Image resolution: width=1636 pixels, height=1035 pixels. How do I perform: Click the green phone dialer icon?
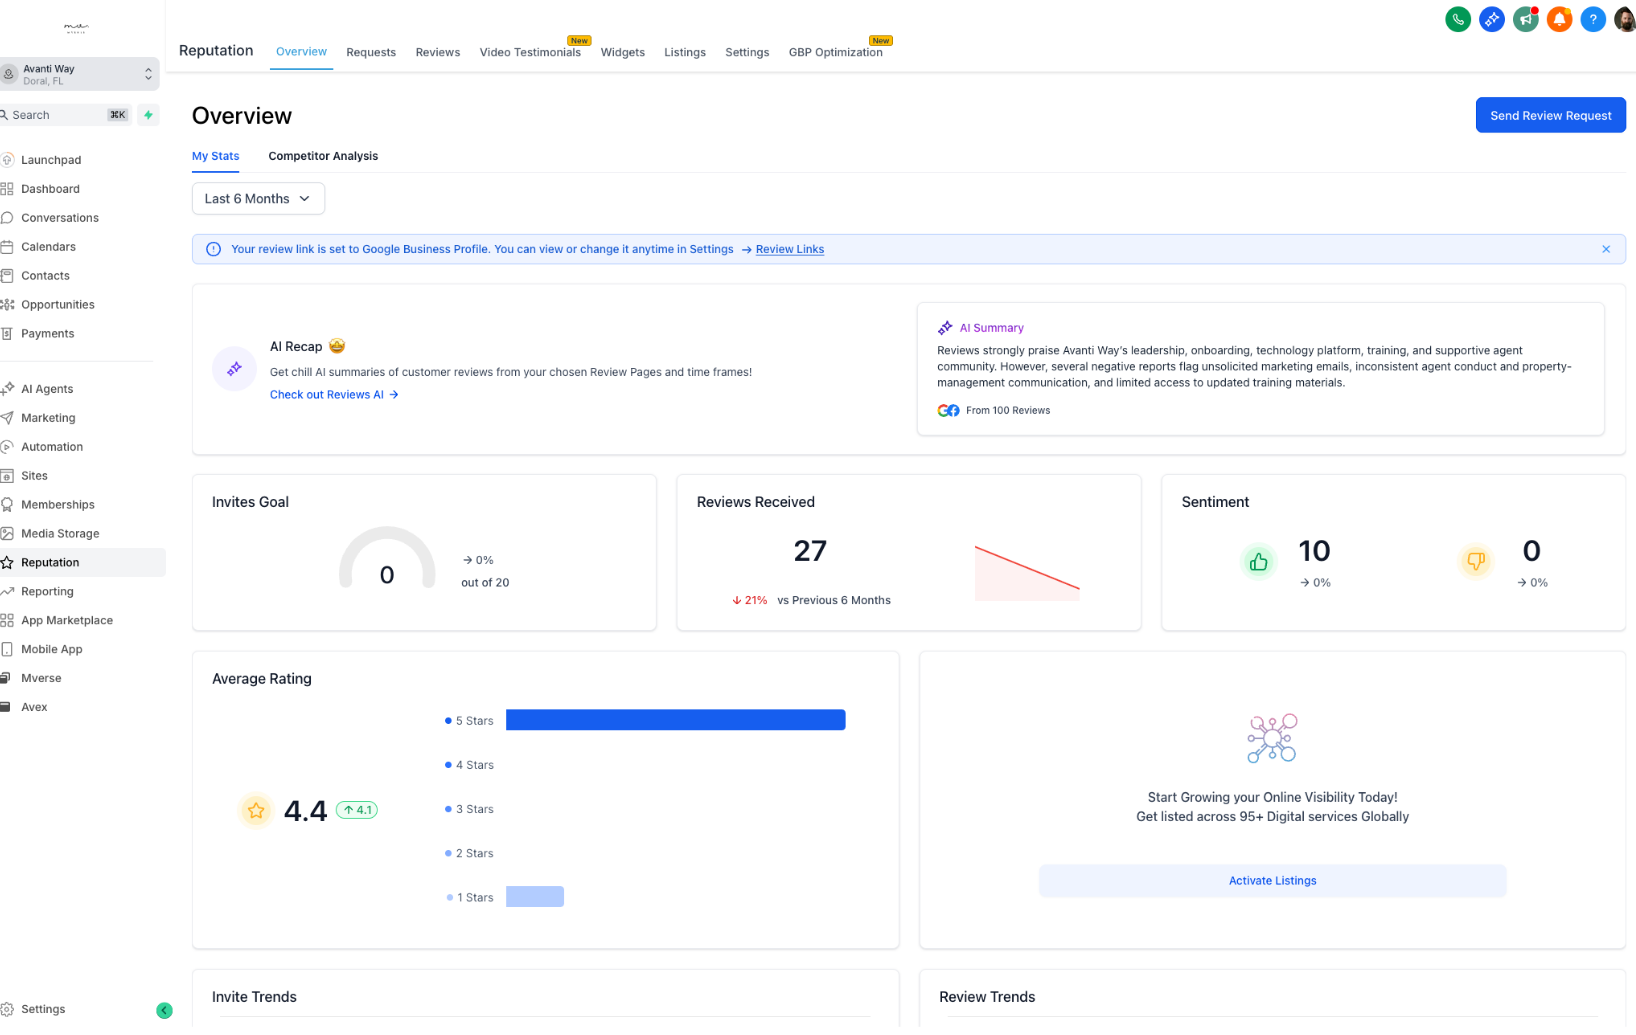pyautogui.click(x=1457, y=19)
